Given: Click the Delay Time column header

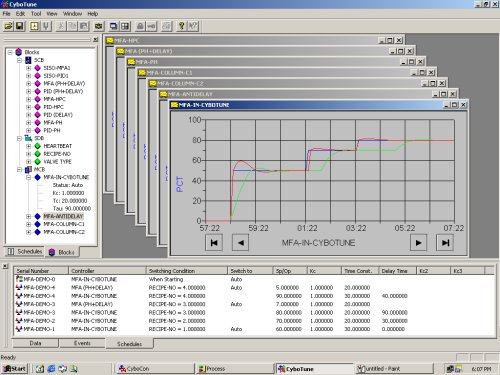Looking at the screenshot, I should coord(398,271).
